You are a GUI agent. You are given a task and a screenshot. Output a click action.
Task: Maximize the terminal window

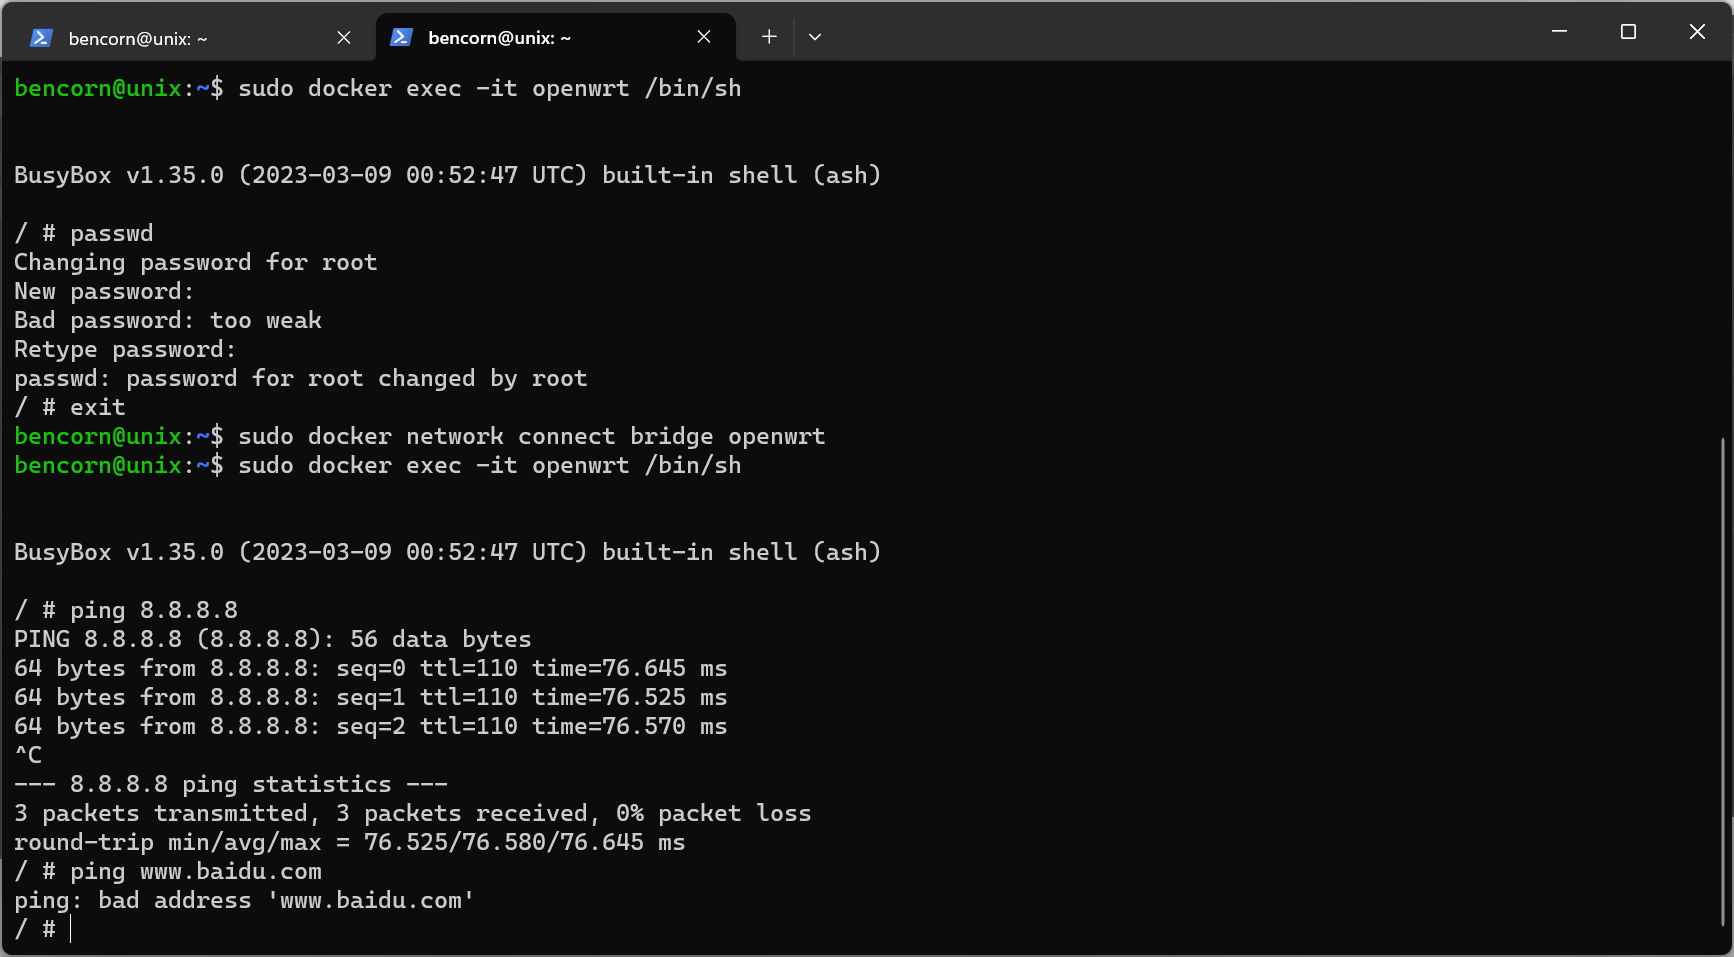[1627, 31]
